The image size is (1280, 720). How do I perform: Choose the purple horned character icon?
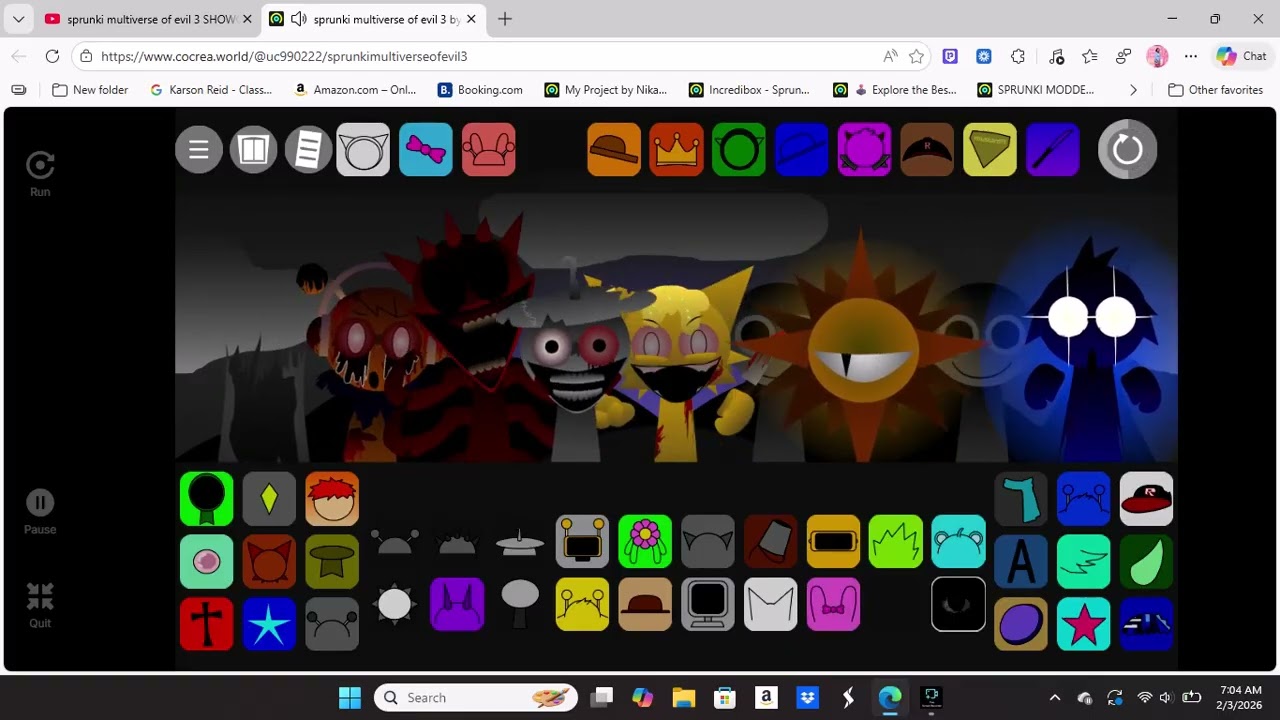click(457, 604)
